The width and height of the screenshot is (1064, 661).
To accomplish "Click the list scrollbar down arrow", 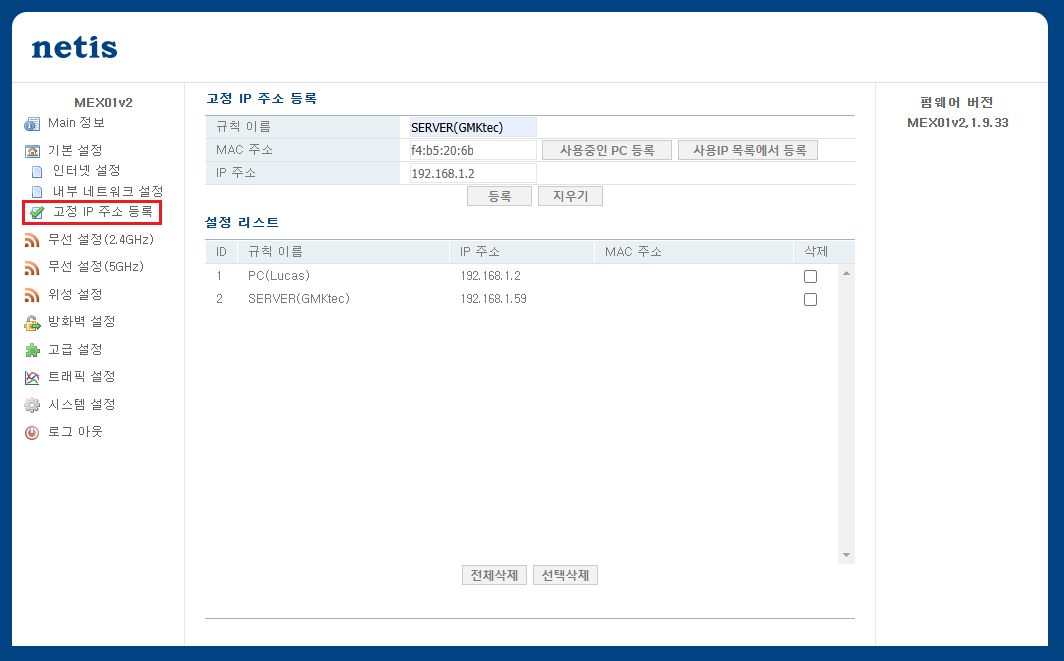I will pyautogui.click(x=846, y=555).
